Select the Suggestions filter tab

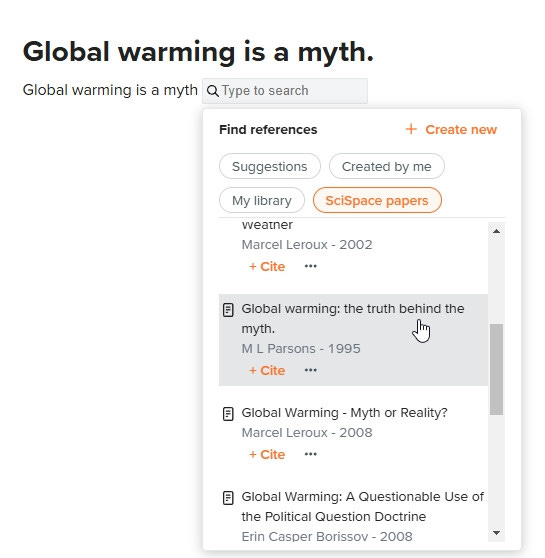point(269,166)
